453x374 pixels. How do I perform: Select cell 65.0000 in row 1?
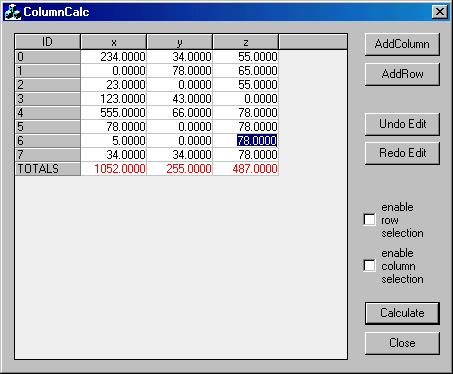[245, 71]
